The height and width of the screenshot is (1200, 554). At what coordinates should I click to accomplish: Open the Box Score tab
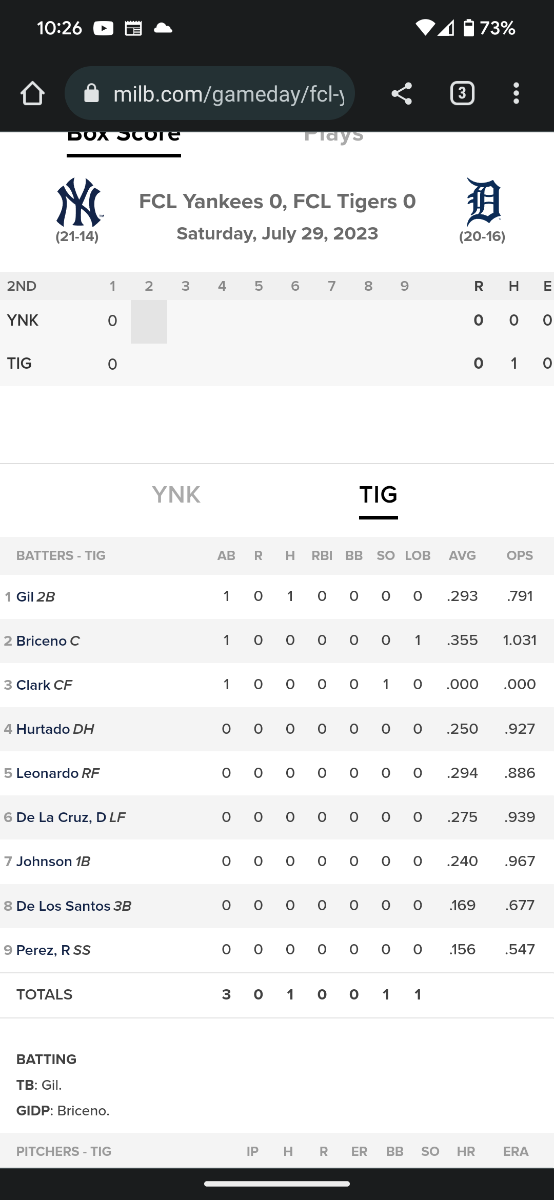(124, 136)
